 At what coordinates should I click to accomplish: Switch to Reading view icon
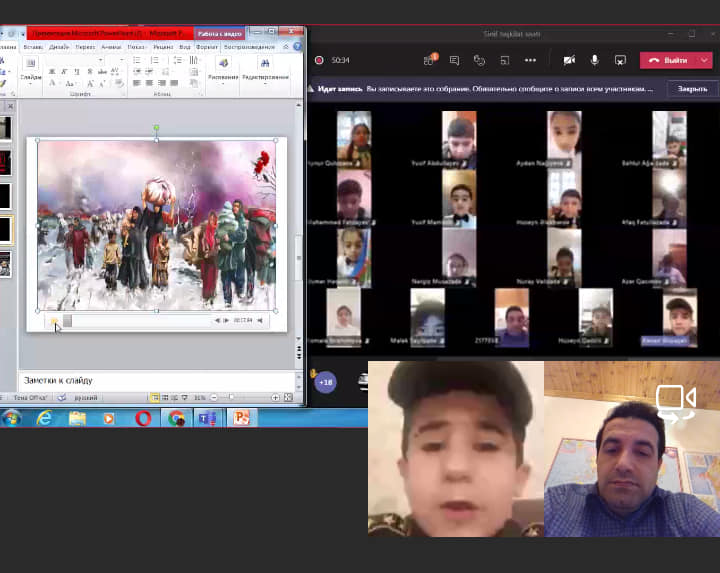(x=174, y=398)
